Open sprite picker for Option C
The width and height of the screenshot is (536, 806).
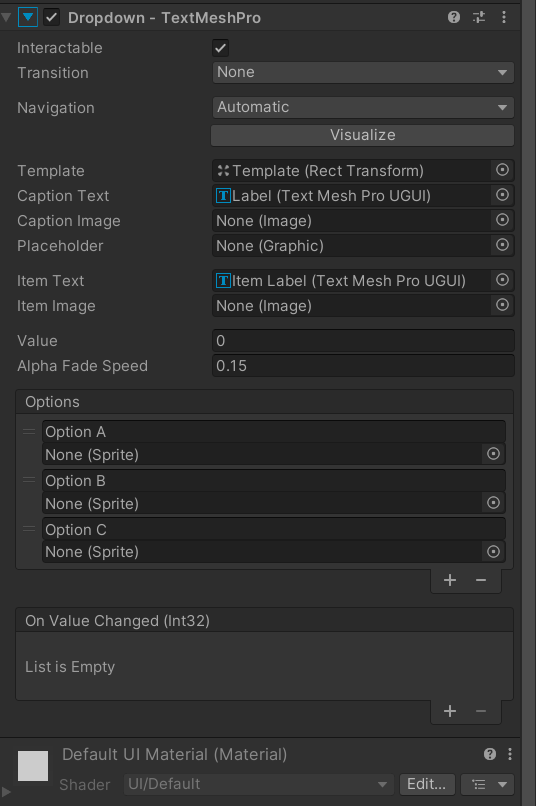point(493,552)
